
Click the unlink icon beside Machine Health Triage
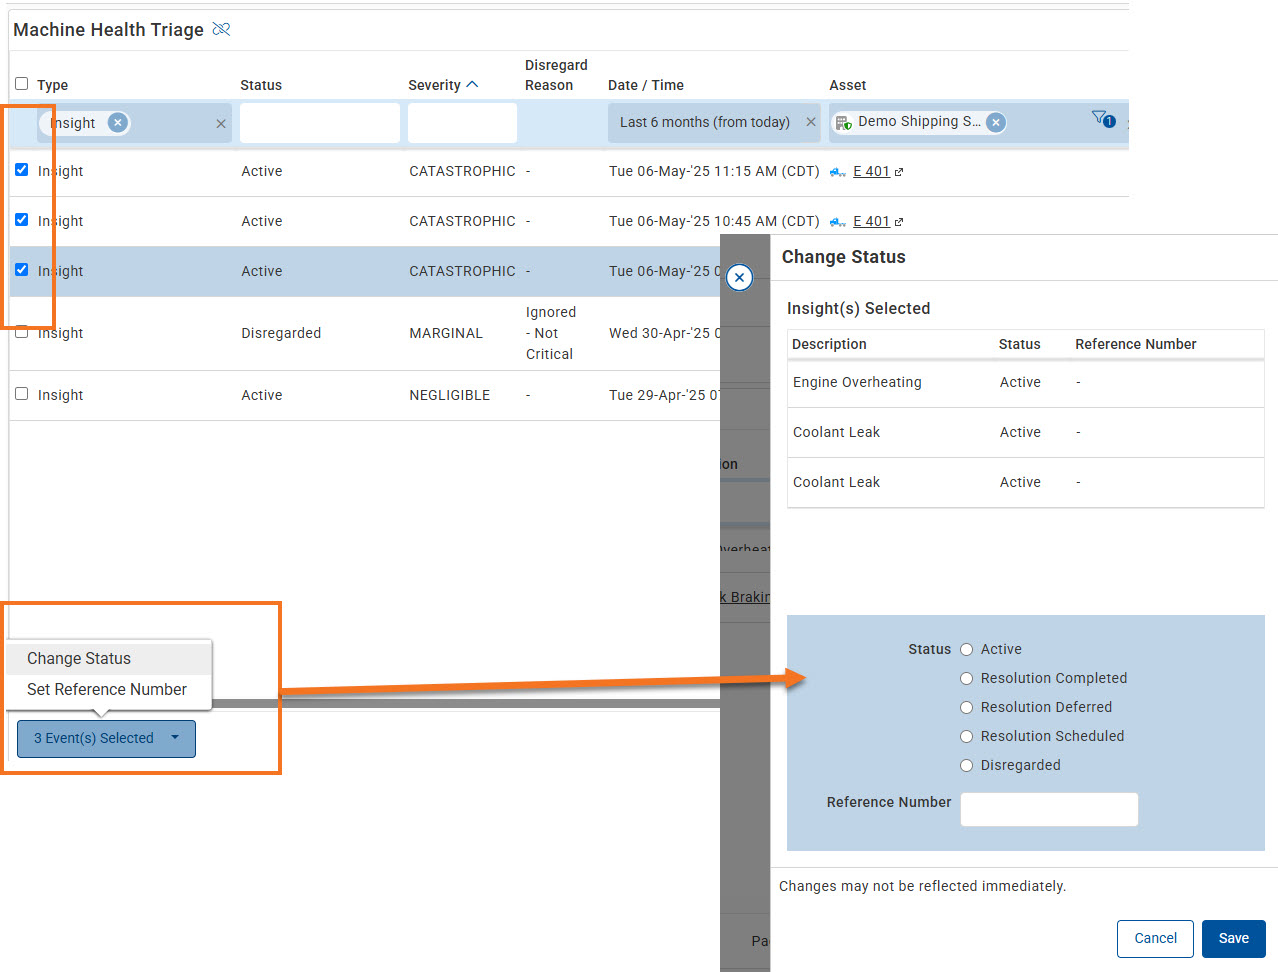pos(222,29)
